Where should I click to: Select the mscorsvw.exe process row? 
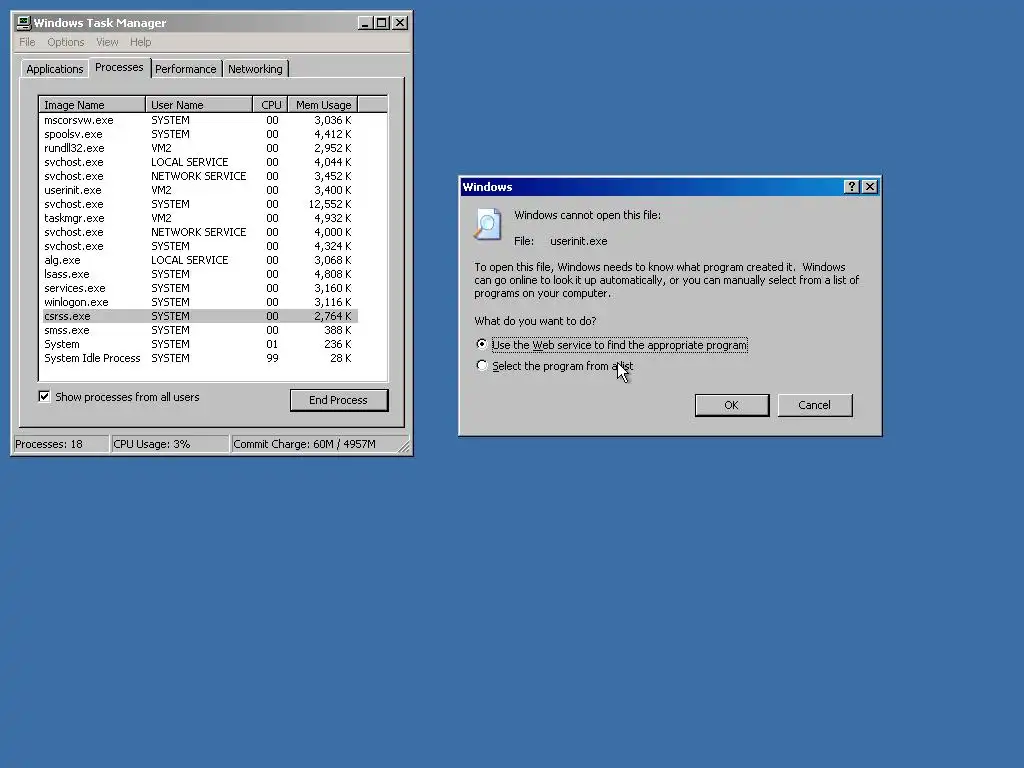[x=198, y=120]
